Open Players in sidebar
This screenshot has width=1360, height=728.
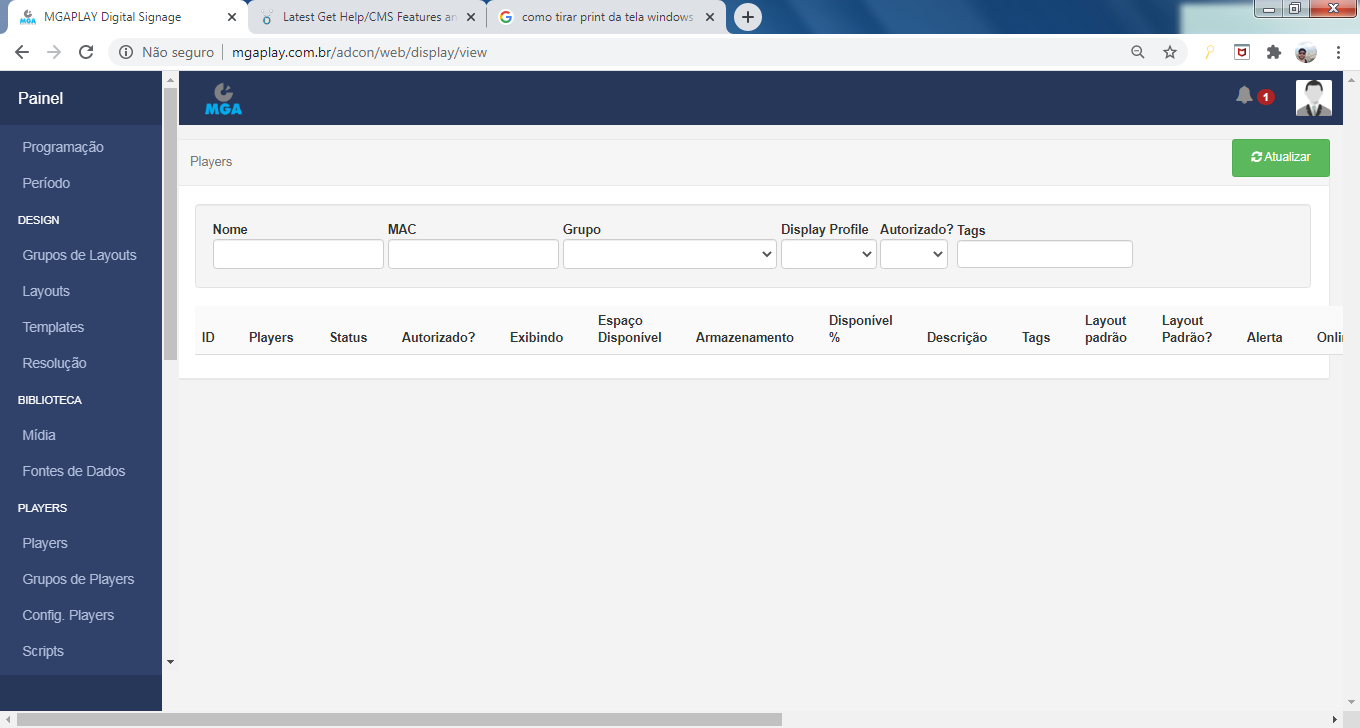[45, 543]
